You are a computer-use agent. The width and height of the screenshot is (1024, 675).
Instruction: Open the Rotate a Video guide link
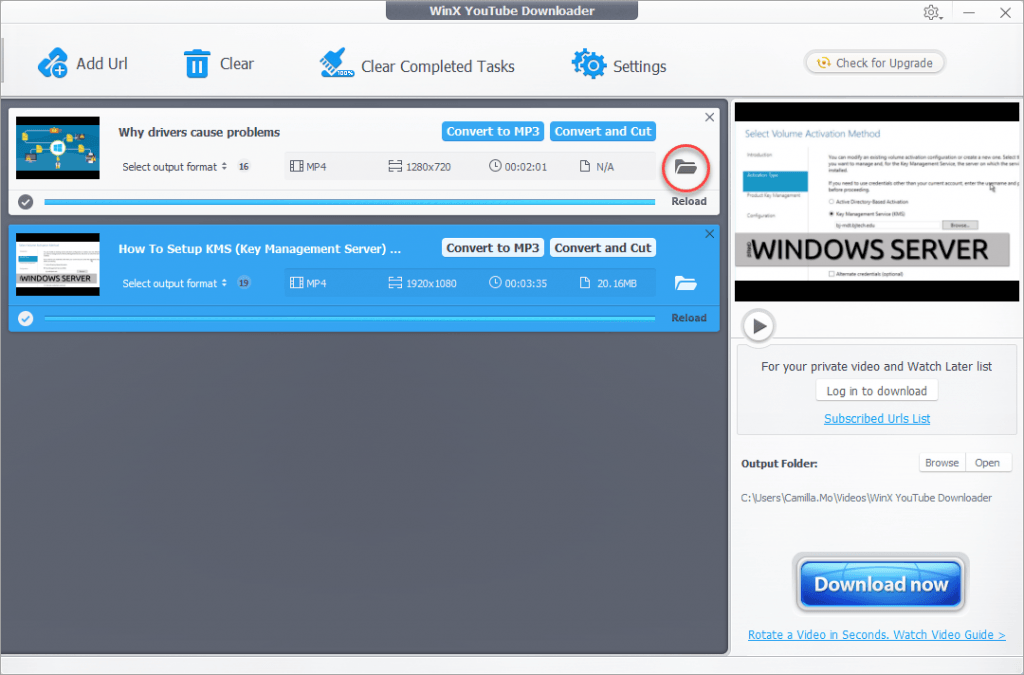tap(876, 635)
